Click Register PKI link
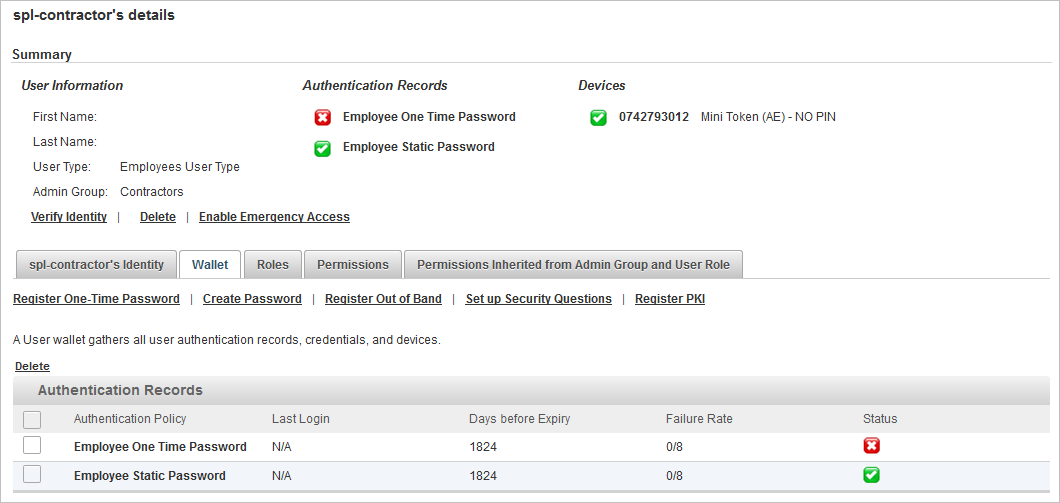Screen dimensions: 1060x503 pyautogui.click(x=670, y=299)
